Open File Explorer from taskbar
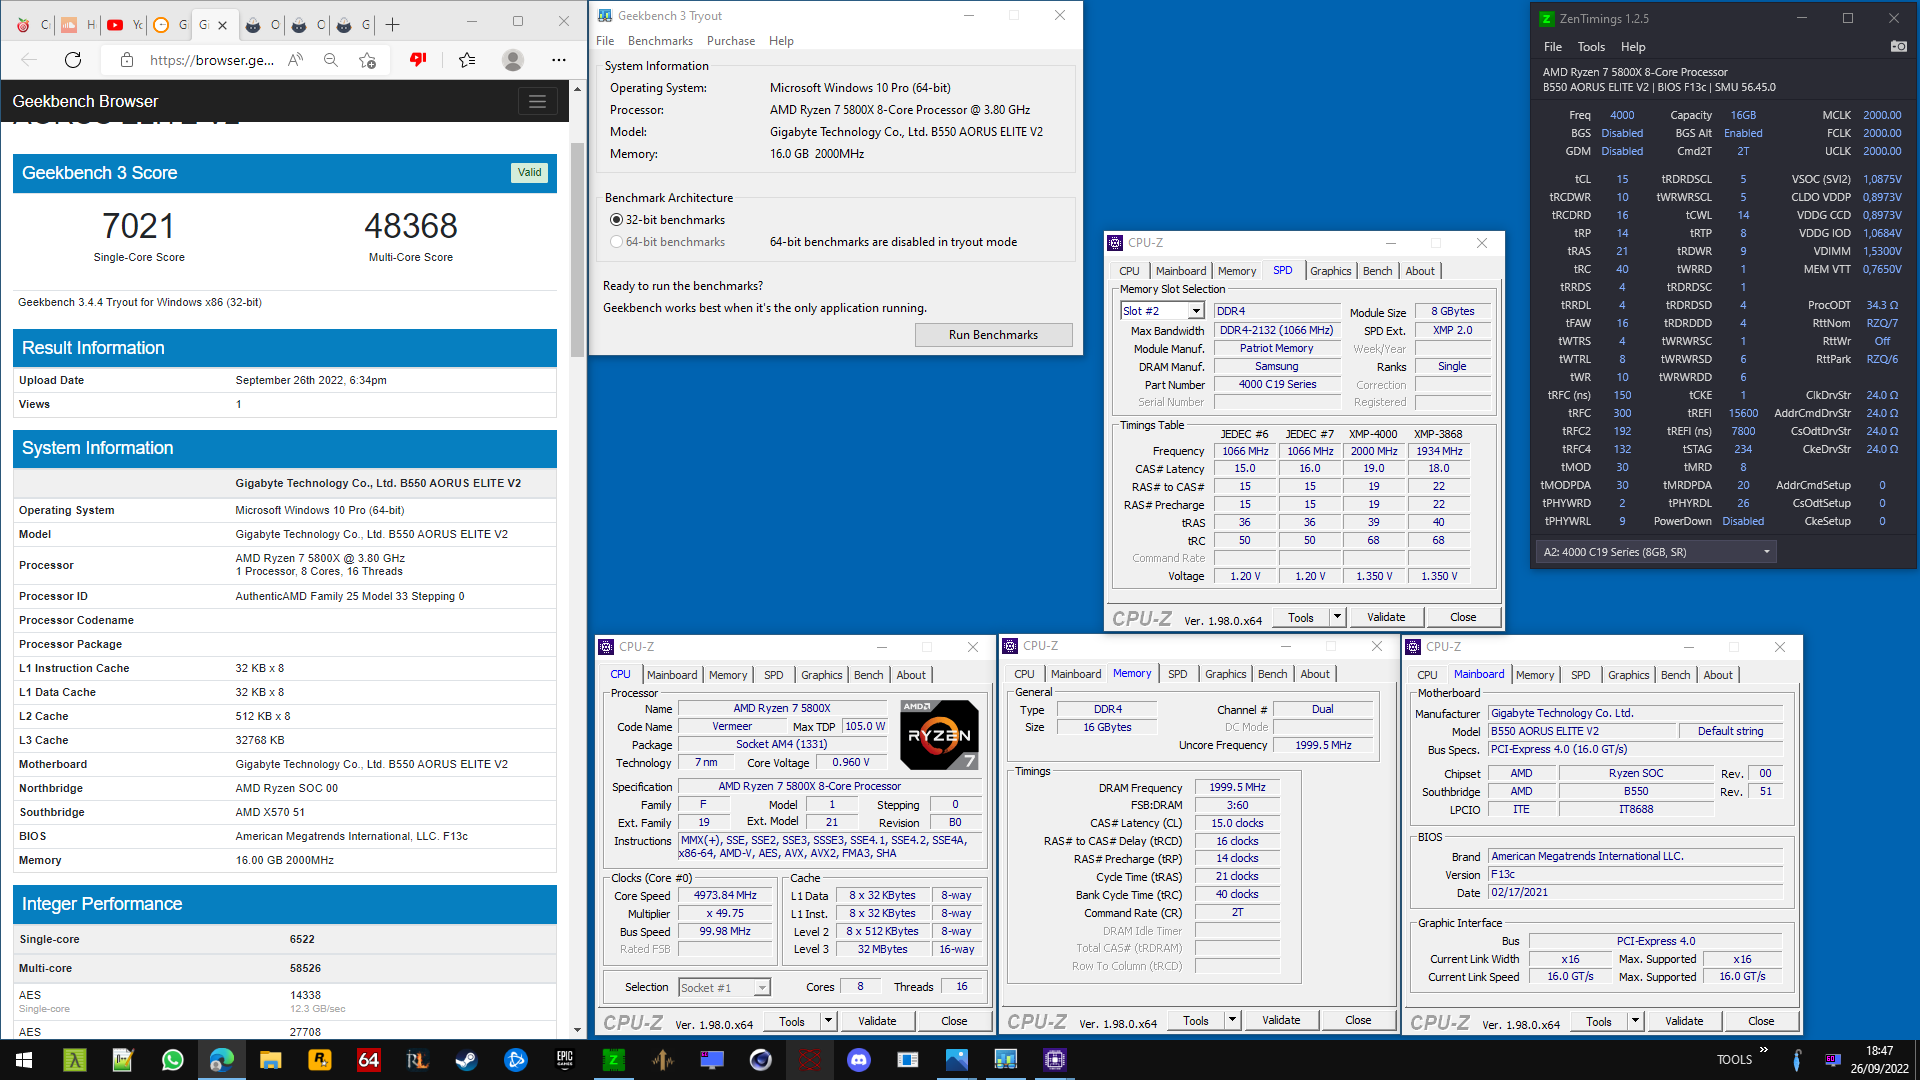 [x=270, y=1059]
